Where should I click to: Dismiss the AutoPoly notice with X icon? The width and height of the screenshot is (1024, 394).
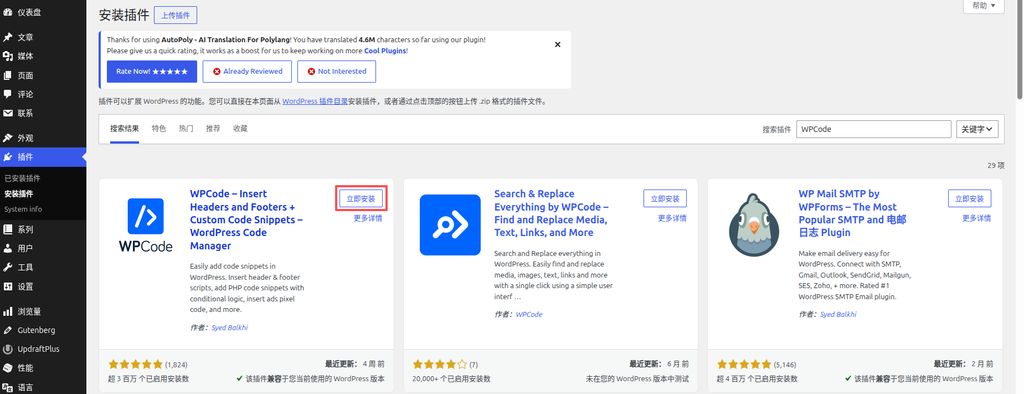pyautogui.click(x=557, y=44)
